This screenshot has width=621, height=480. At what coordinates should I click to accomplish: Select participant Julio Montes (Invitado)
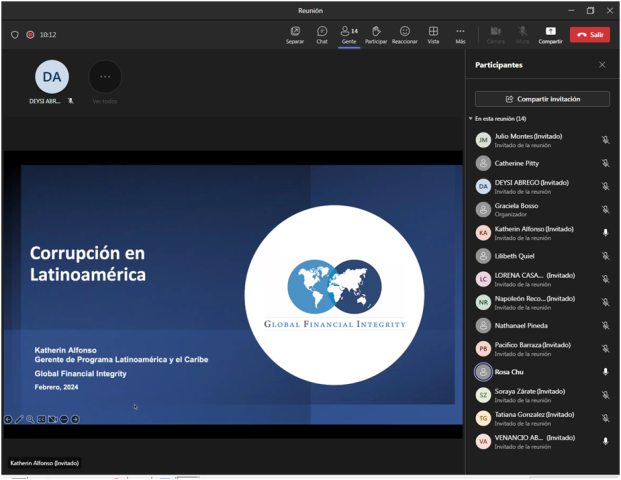[x=542, y=140]
